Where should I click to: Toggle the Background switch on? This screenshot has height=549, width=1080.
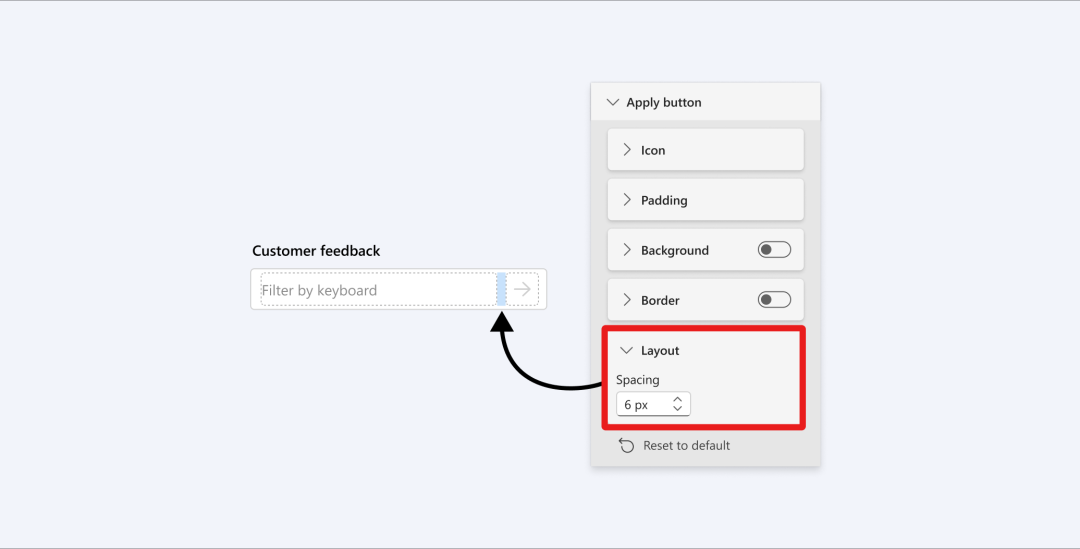tap(774, 249)
